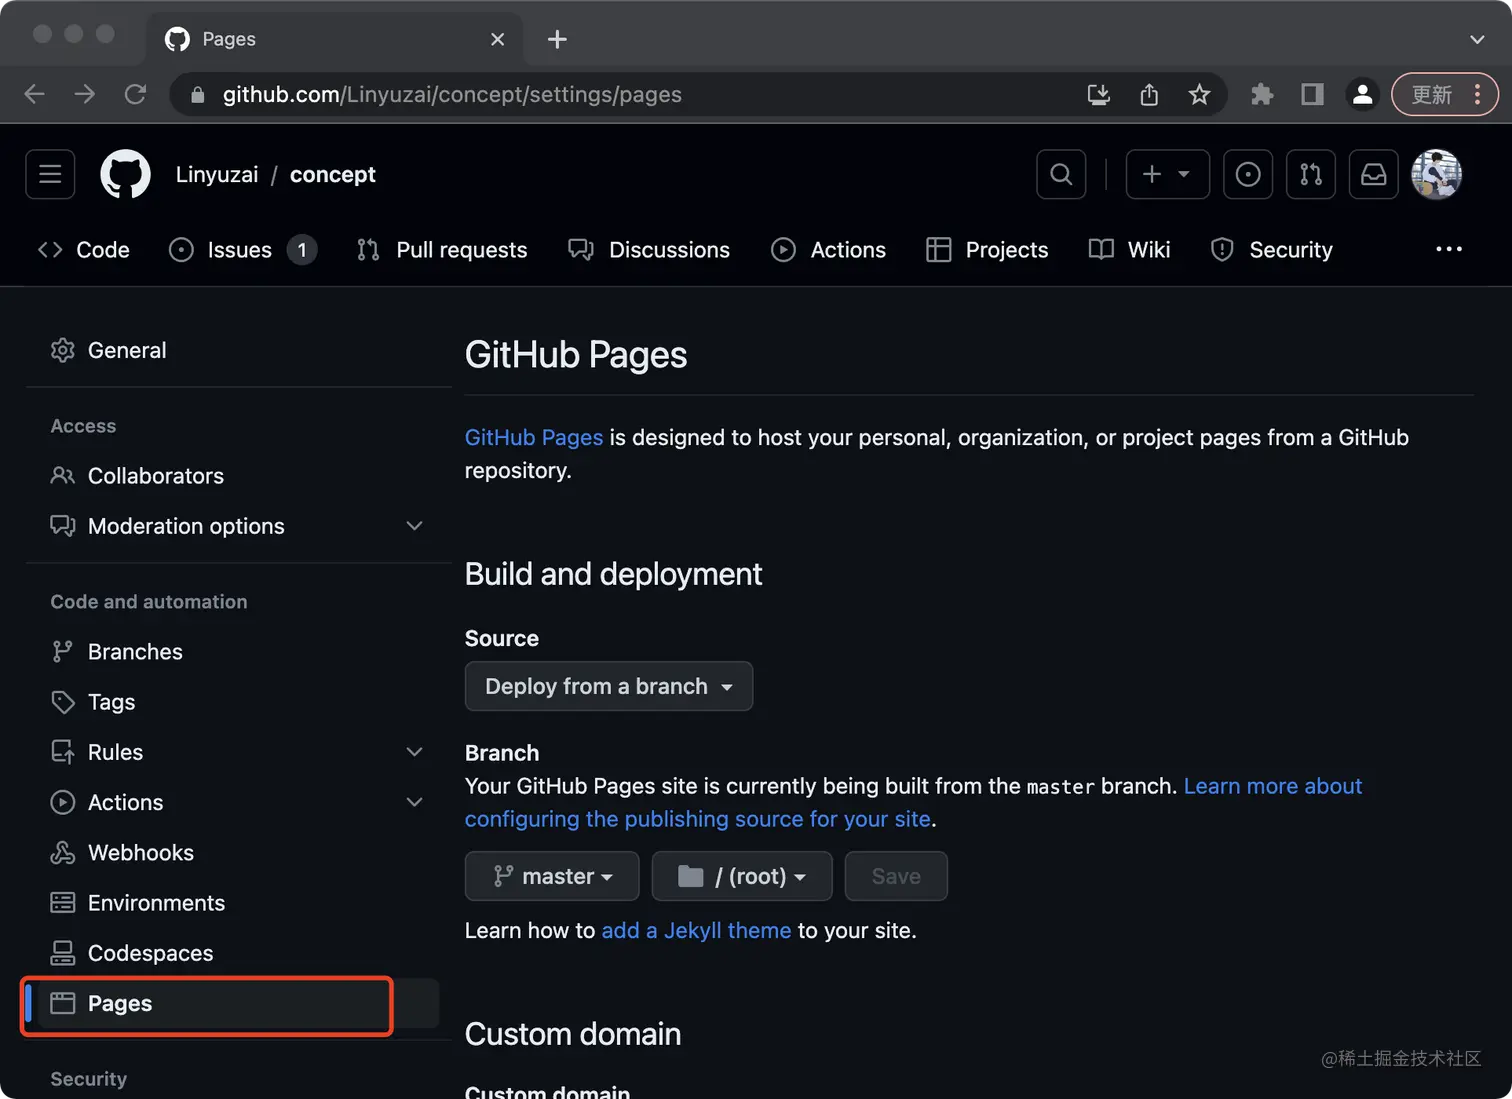Viewport: 1512px width, 1099px height.
Task: Open the add a Jekyll theme link
Action: pos(696,931)
